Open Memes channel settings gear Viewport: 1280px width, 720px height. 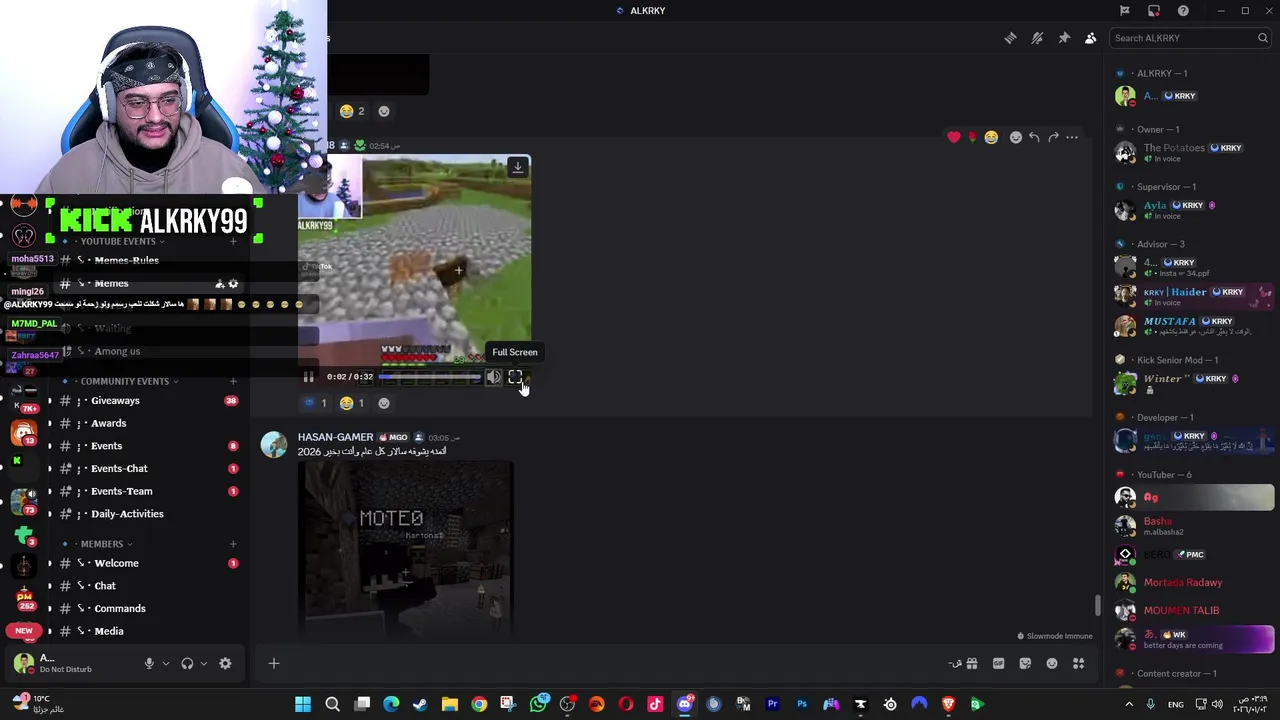coord(233,284)
